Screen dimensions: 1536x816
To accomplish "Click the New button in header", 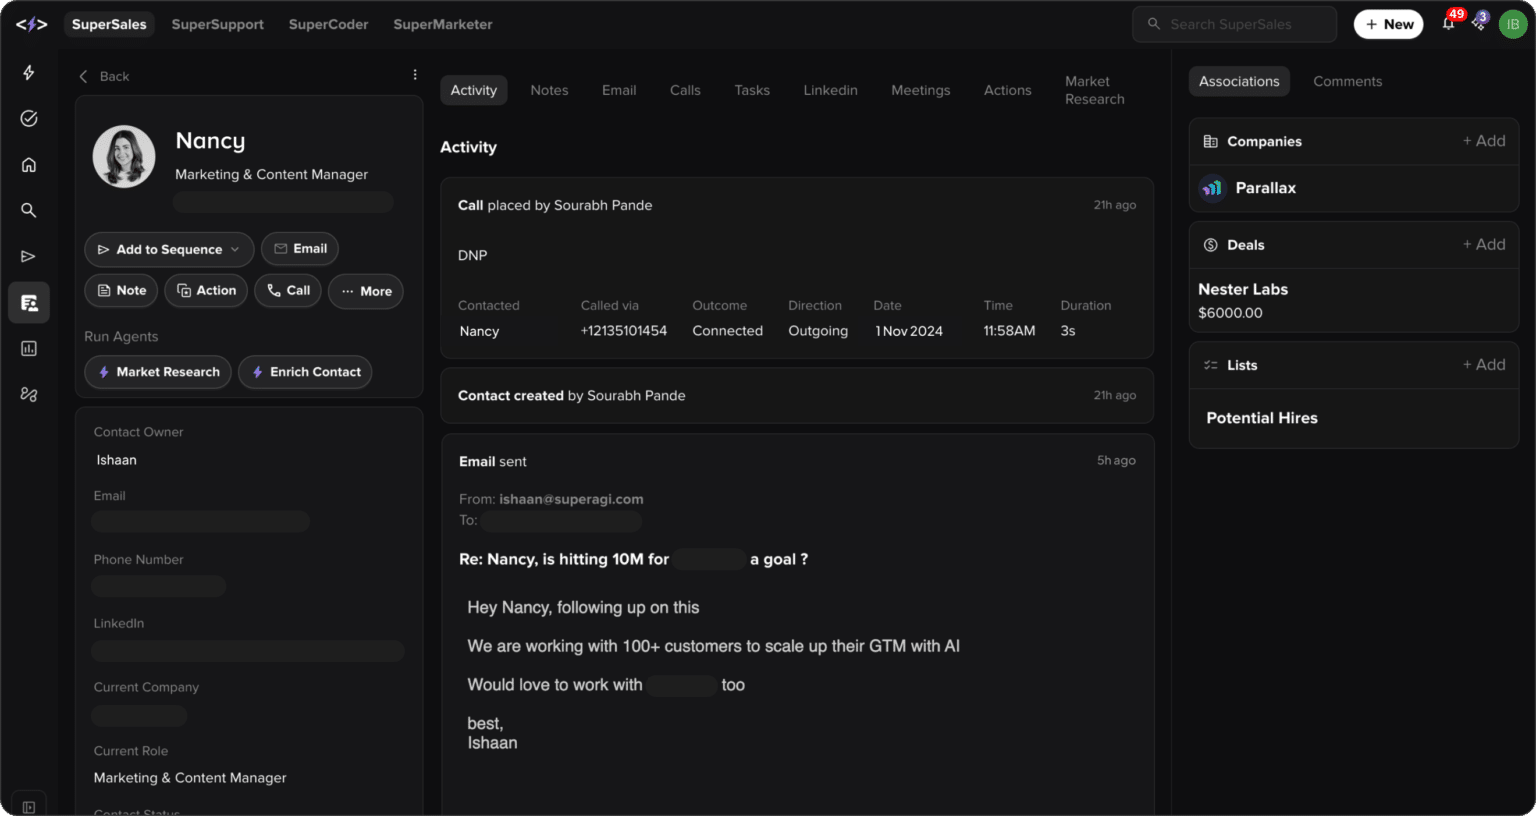I will pyautogui.click(x=1388, y=24).
